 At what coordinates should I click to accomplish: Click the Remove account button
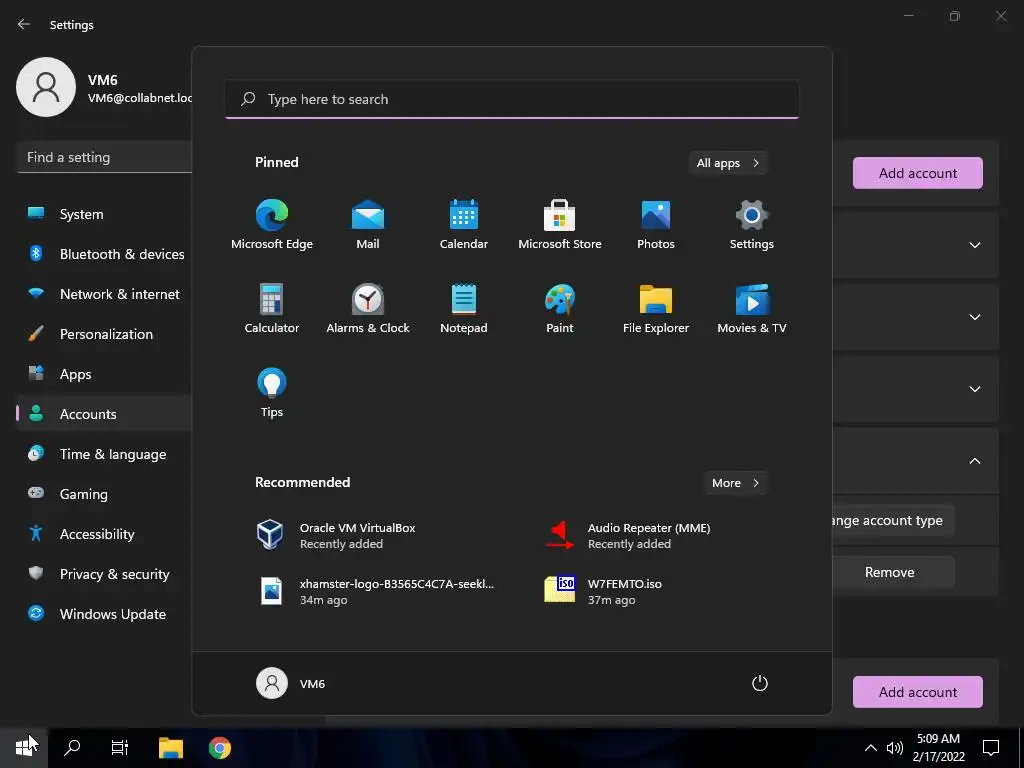coord(893,572)
